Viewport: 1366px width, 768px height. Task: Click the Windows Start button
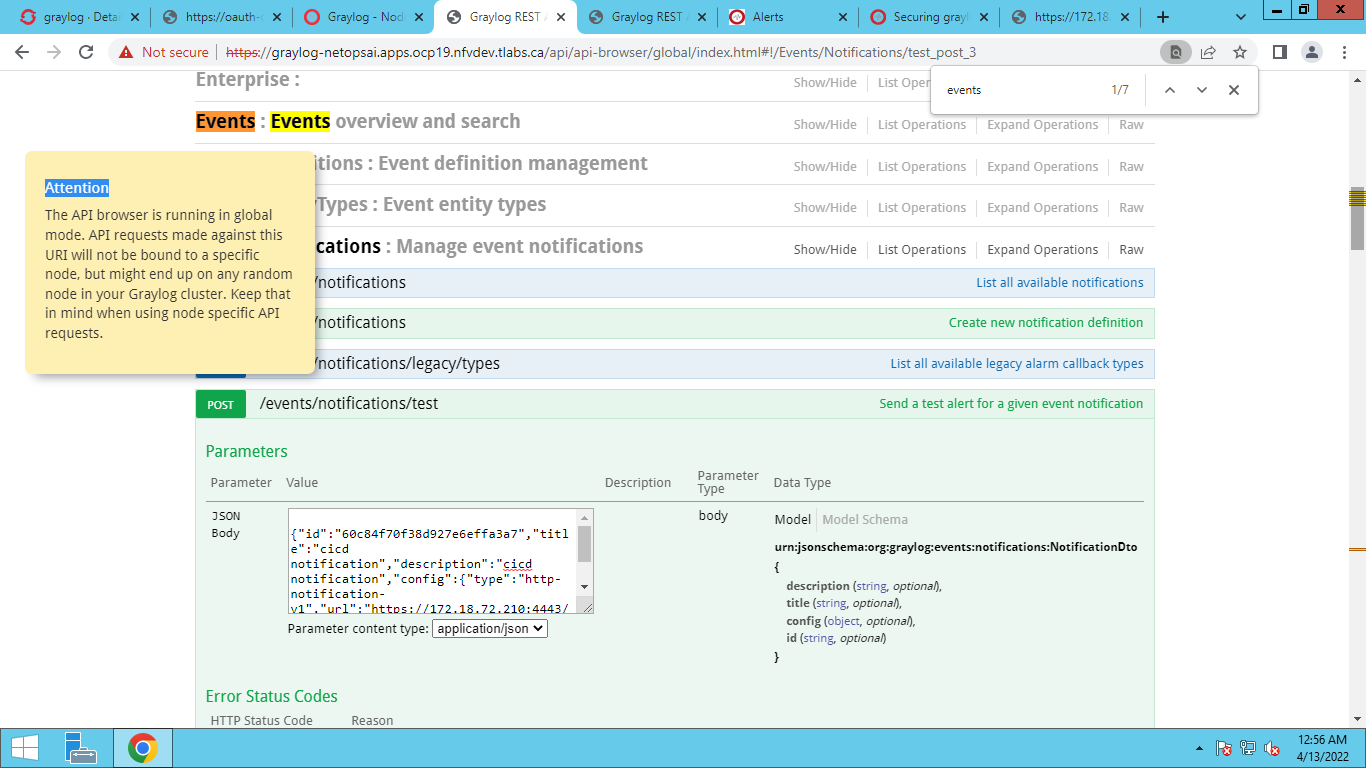point(24,748)
